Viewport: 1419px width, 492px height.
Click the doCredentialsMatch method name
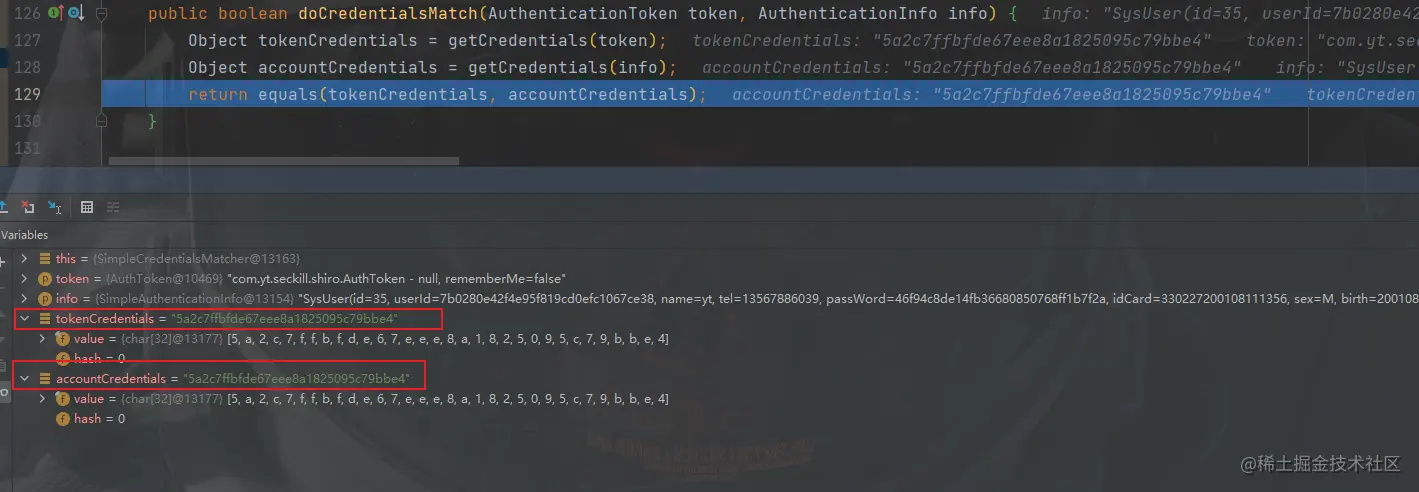point(388,14)
